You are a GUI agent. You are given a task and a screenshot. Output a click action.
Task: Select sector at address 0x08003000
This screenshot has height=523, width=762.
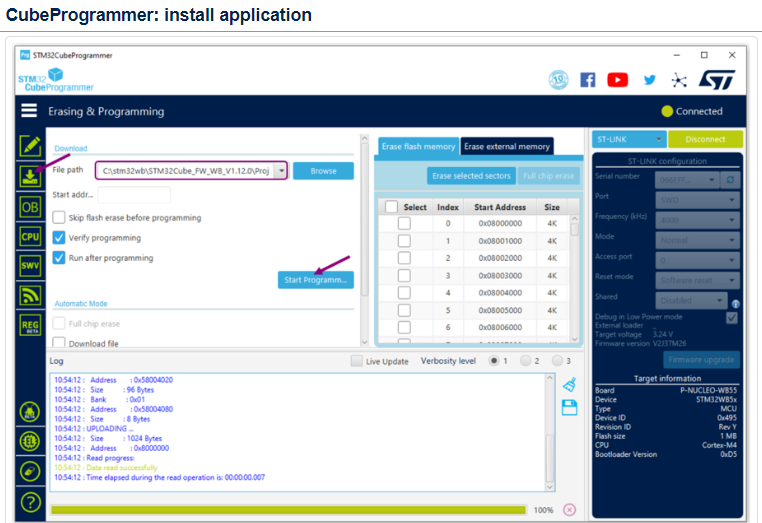pyautogui.click(x=404, y=276)
